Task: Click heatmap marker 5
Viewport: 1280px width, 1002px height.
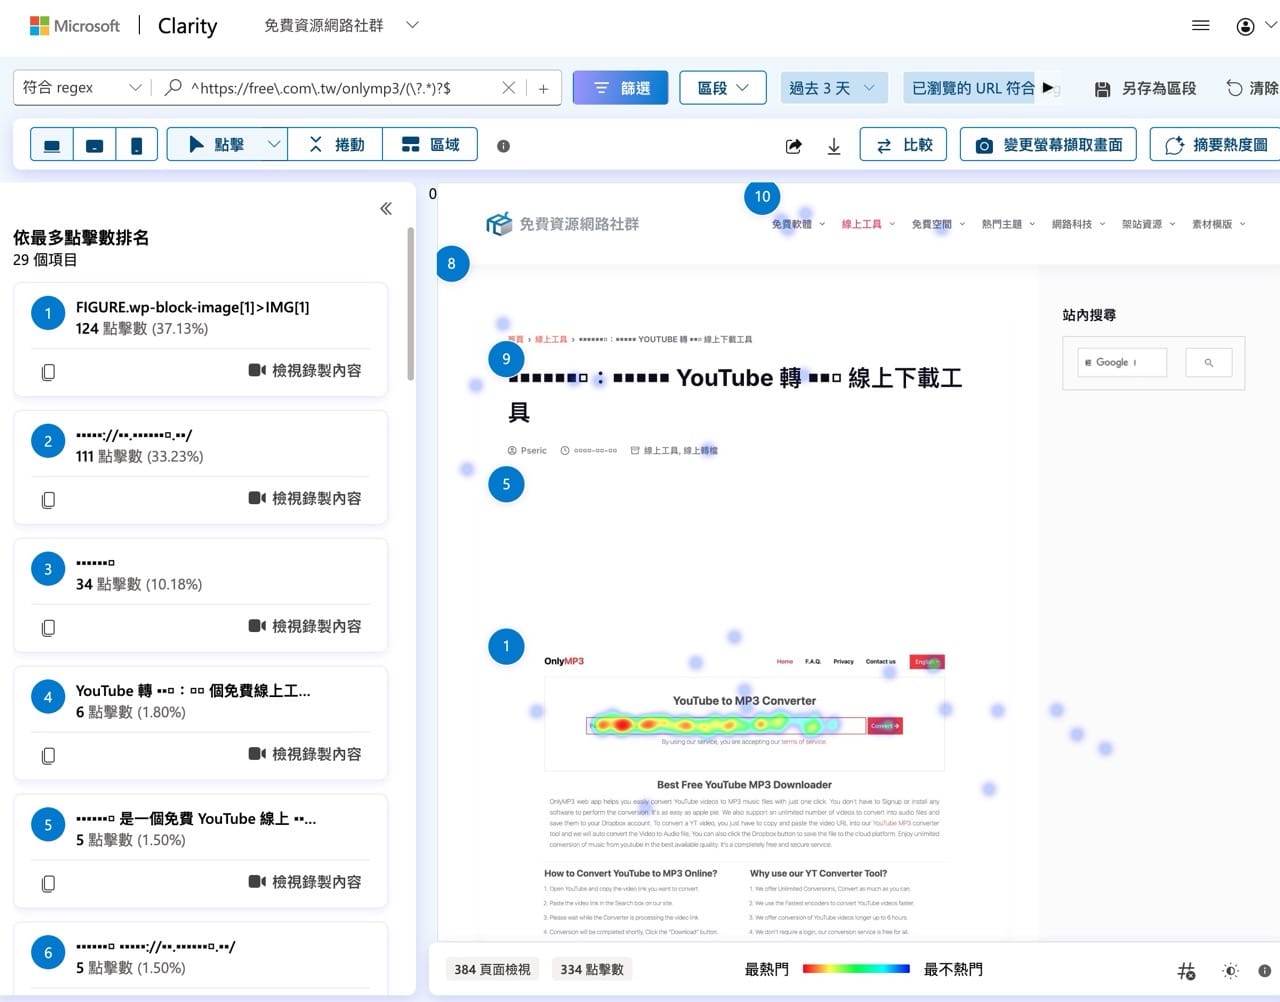Action: click(x=506, y=484)
